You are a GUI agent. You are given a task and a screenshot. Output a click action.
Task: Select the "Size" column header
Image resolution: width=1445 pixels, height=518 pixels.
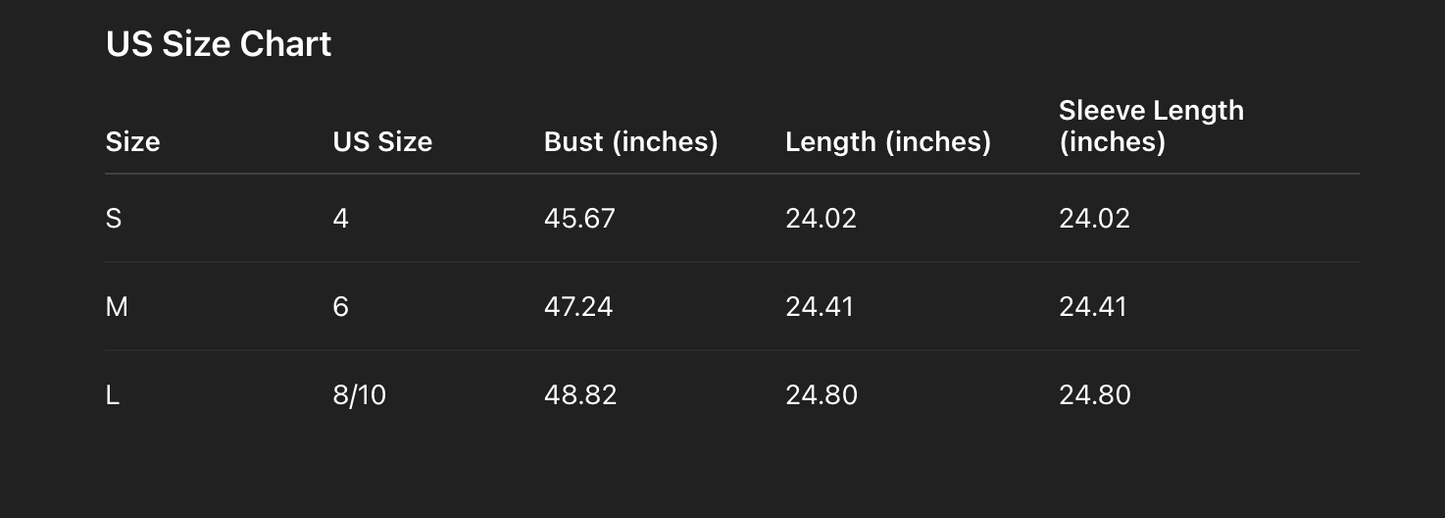133,142
